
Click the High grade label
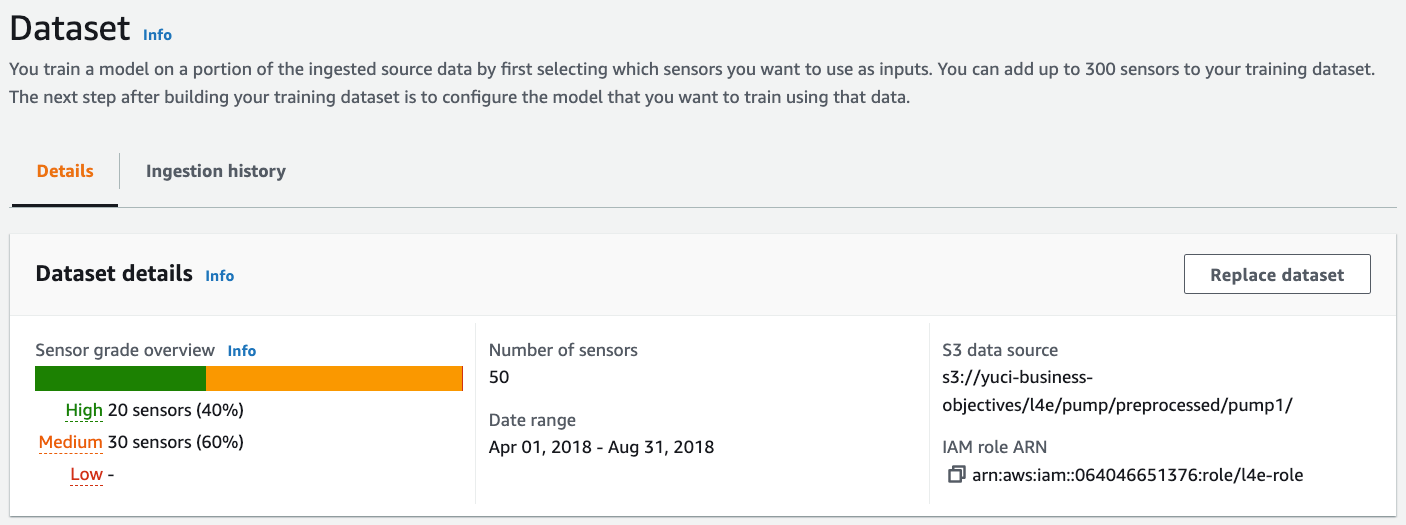84,410
